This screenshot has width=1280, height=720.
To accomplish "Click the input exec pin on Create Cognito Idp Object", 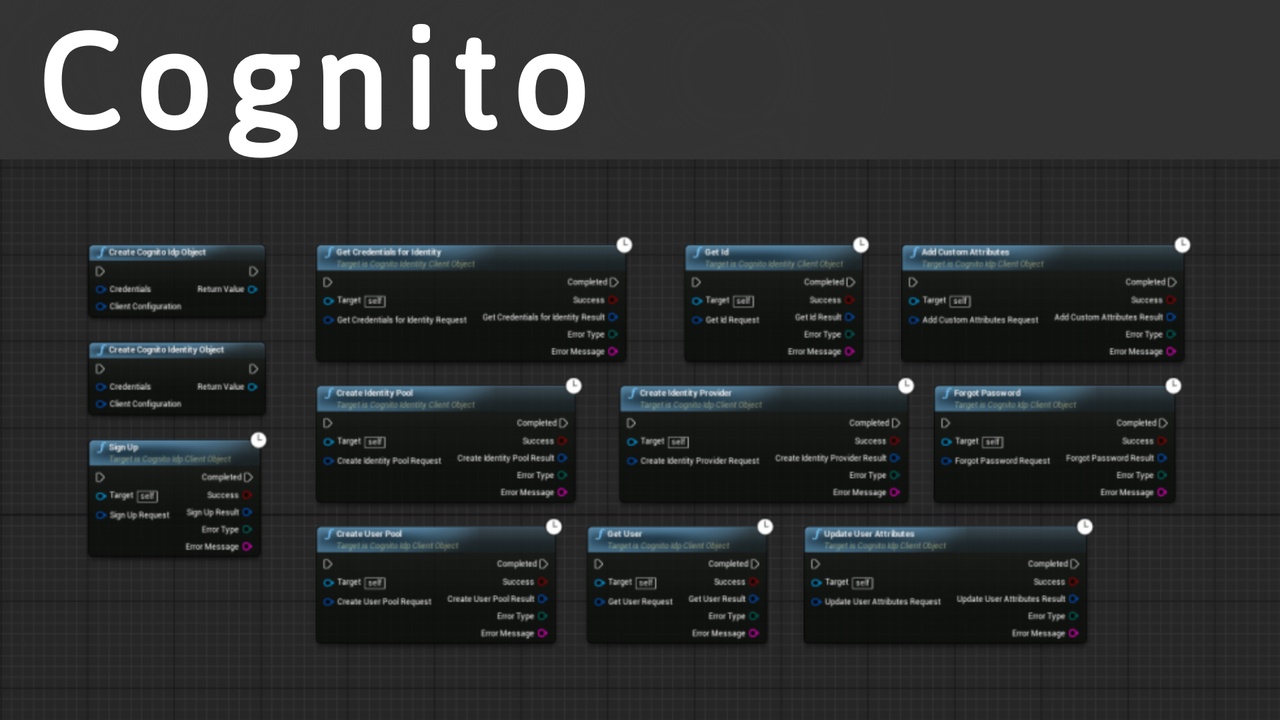I will tap(100, 271).
